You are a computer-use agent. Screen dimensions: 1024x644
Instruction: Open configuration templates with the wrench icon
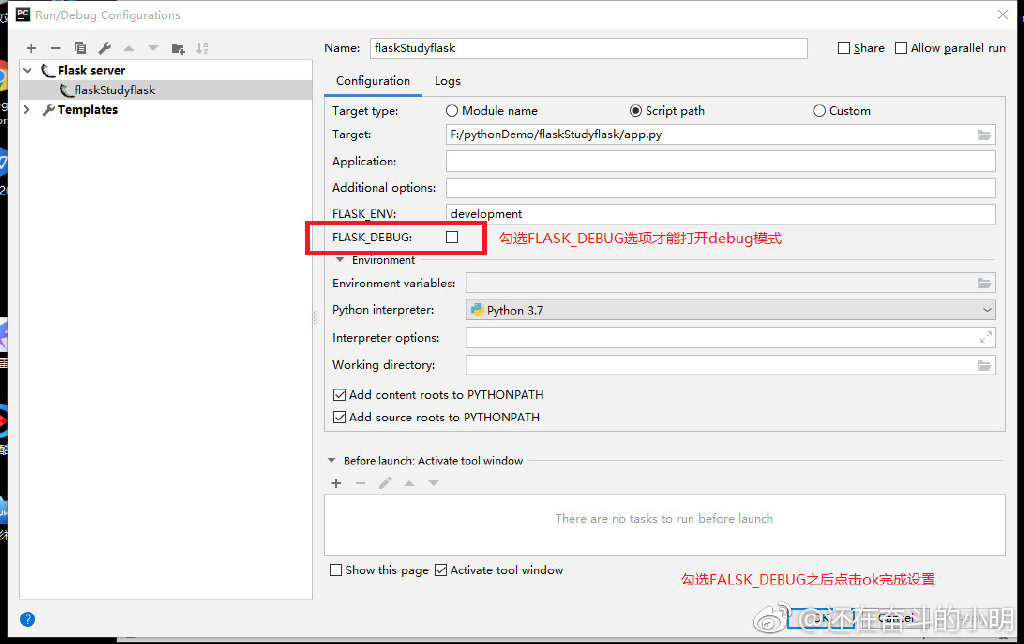click(x=103, y=47)
